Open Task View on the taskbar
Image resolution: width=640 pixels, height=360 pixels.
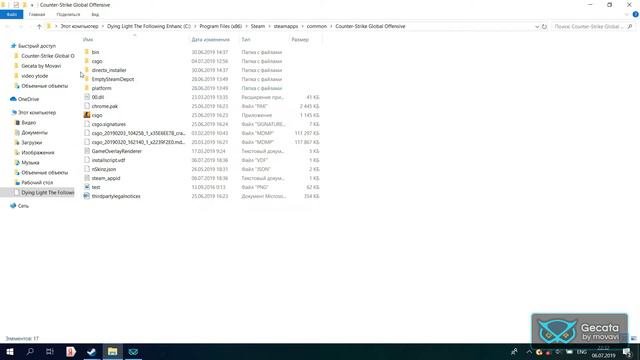[x=50, y=351]
